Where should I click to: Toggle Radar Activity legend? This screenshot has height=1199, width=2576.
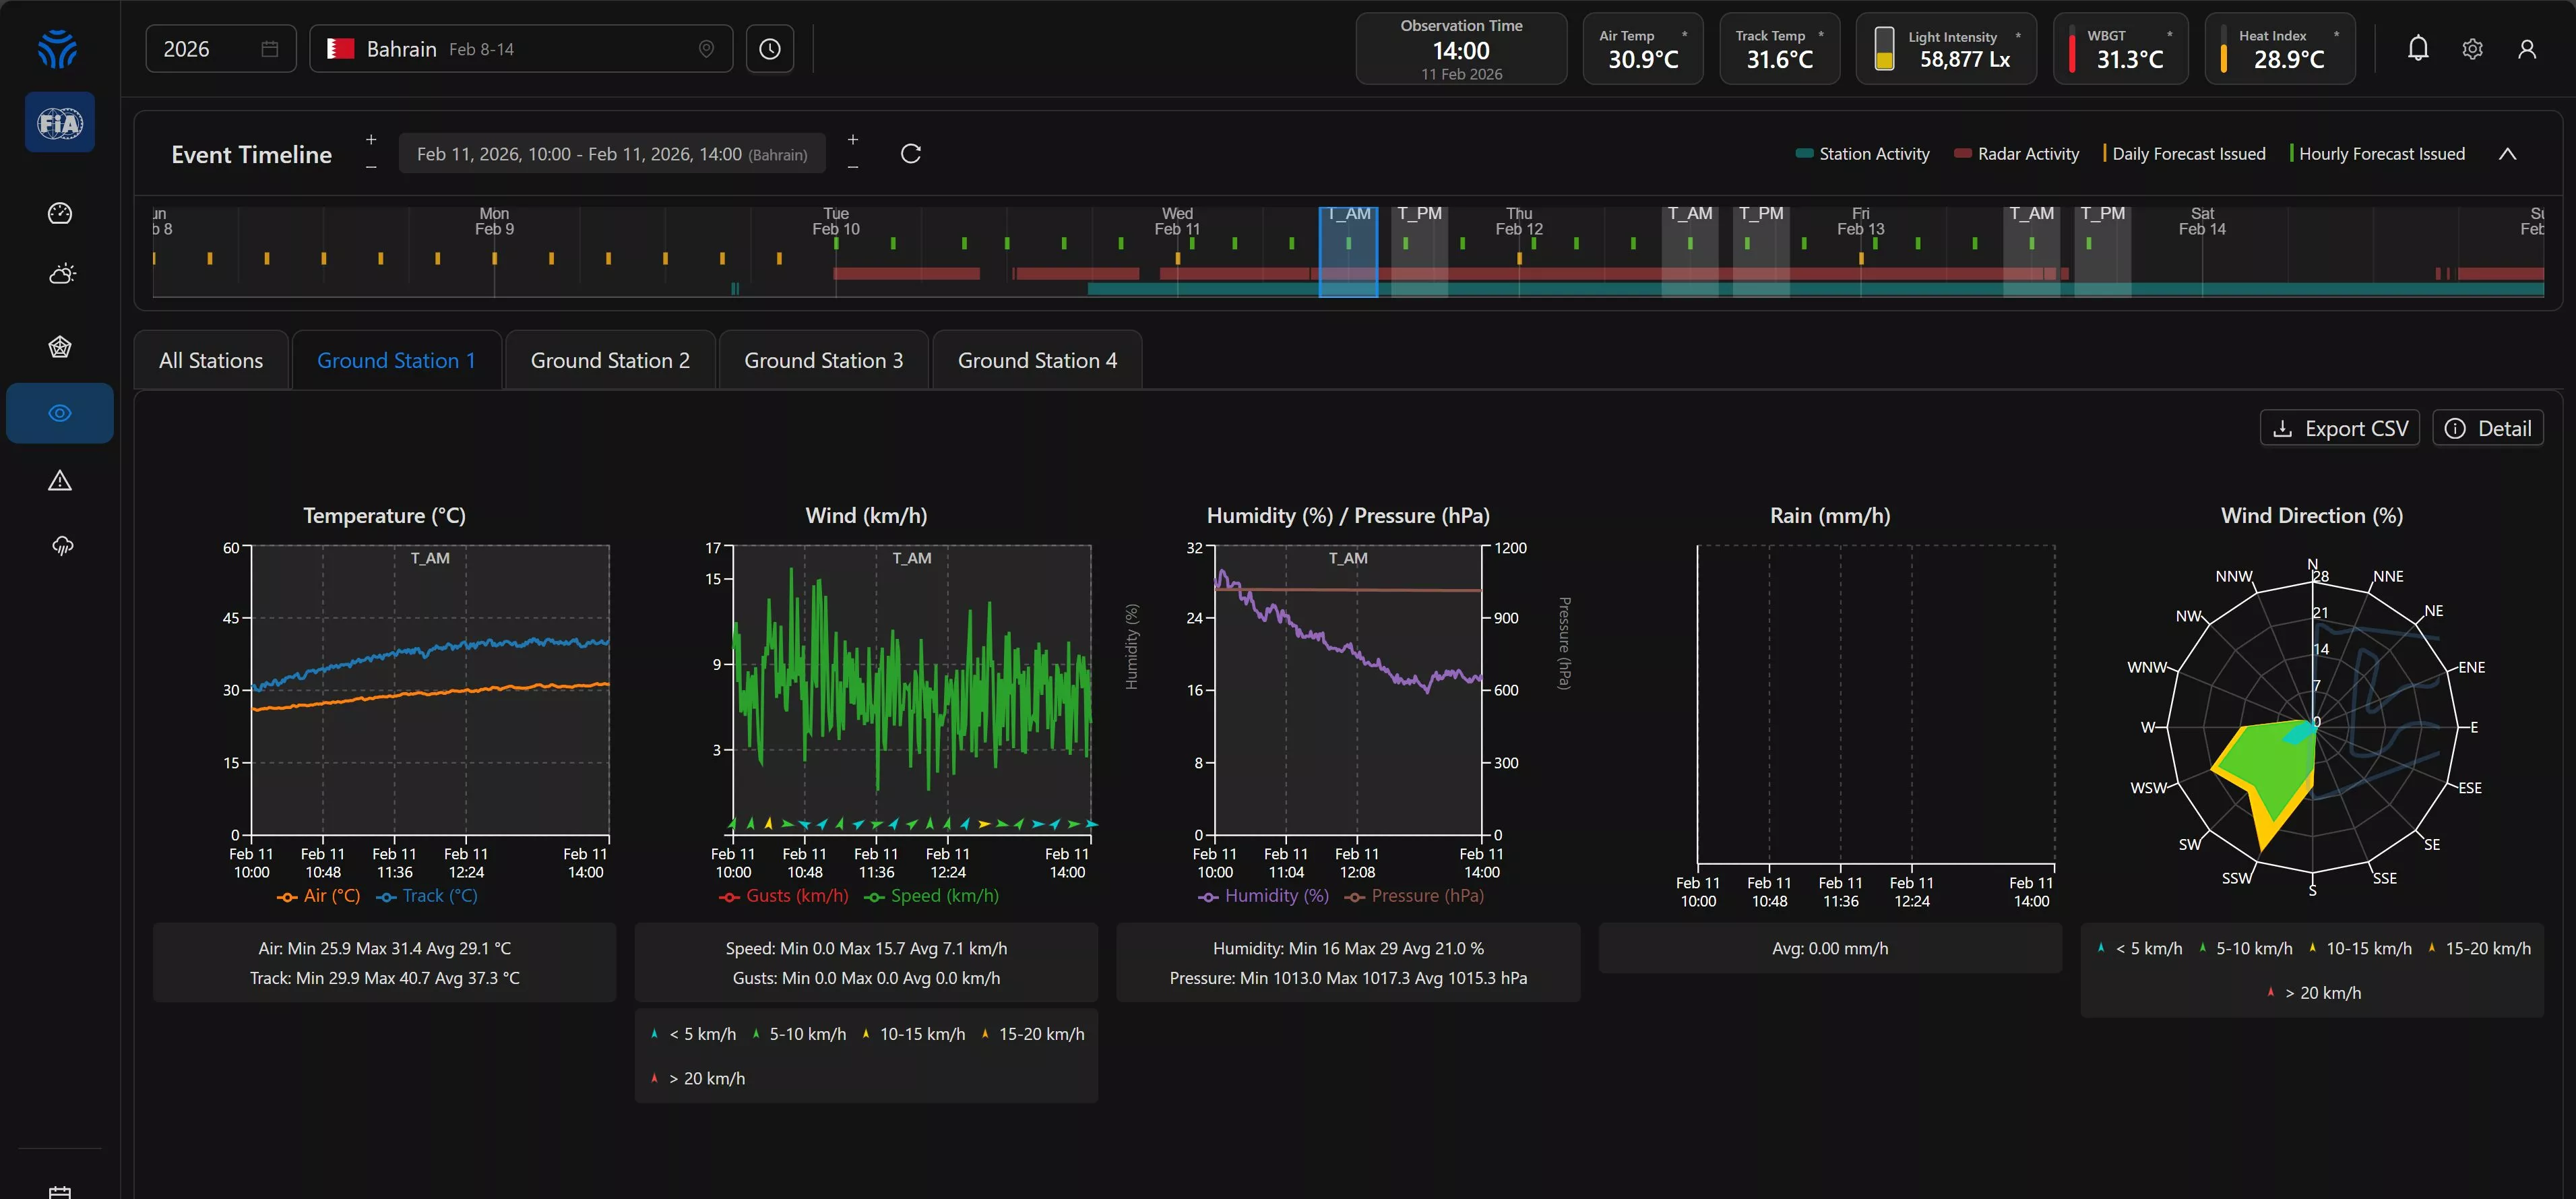tap(2016, 154)
